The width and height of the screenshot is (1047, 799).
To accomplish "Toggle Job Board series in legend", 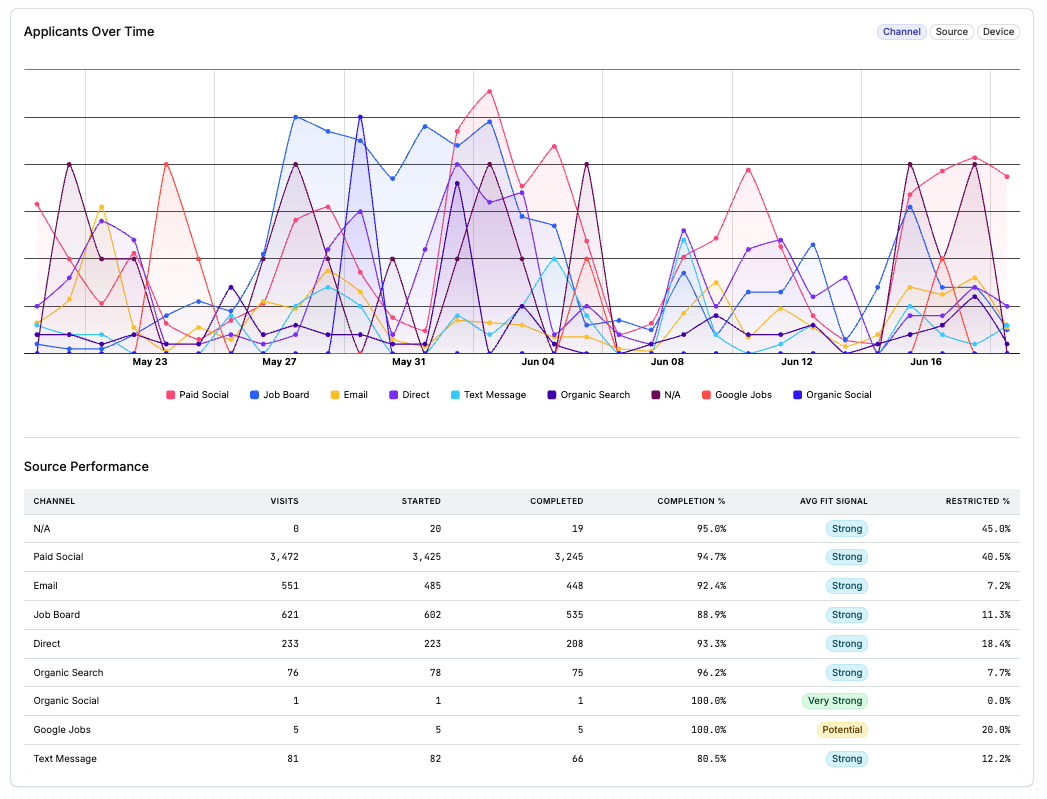I will [279, 395].
